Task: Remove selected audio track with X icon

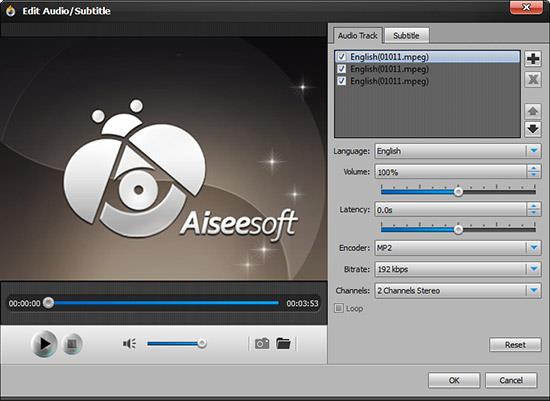Action: [533, 80]
